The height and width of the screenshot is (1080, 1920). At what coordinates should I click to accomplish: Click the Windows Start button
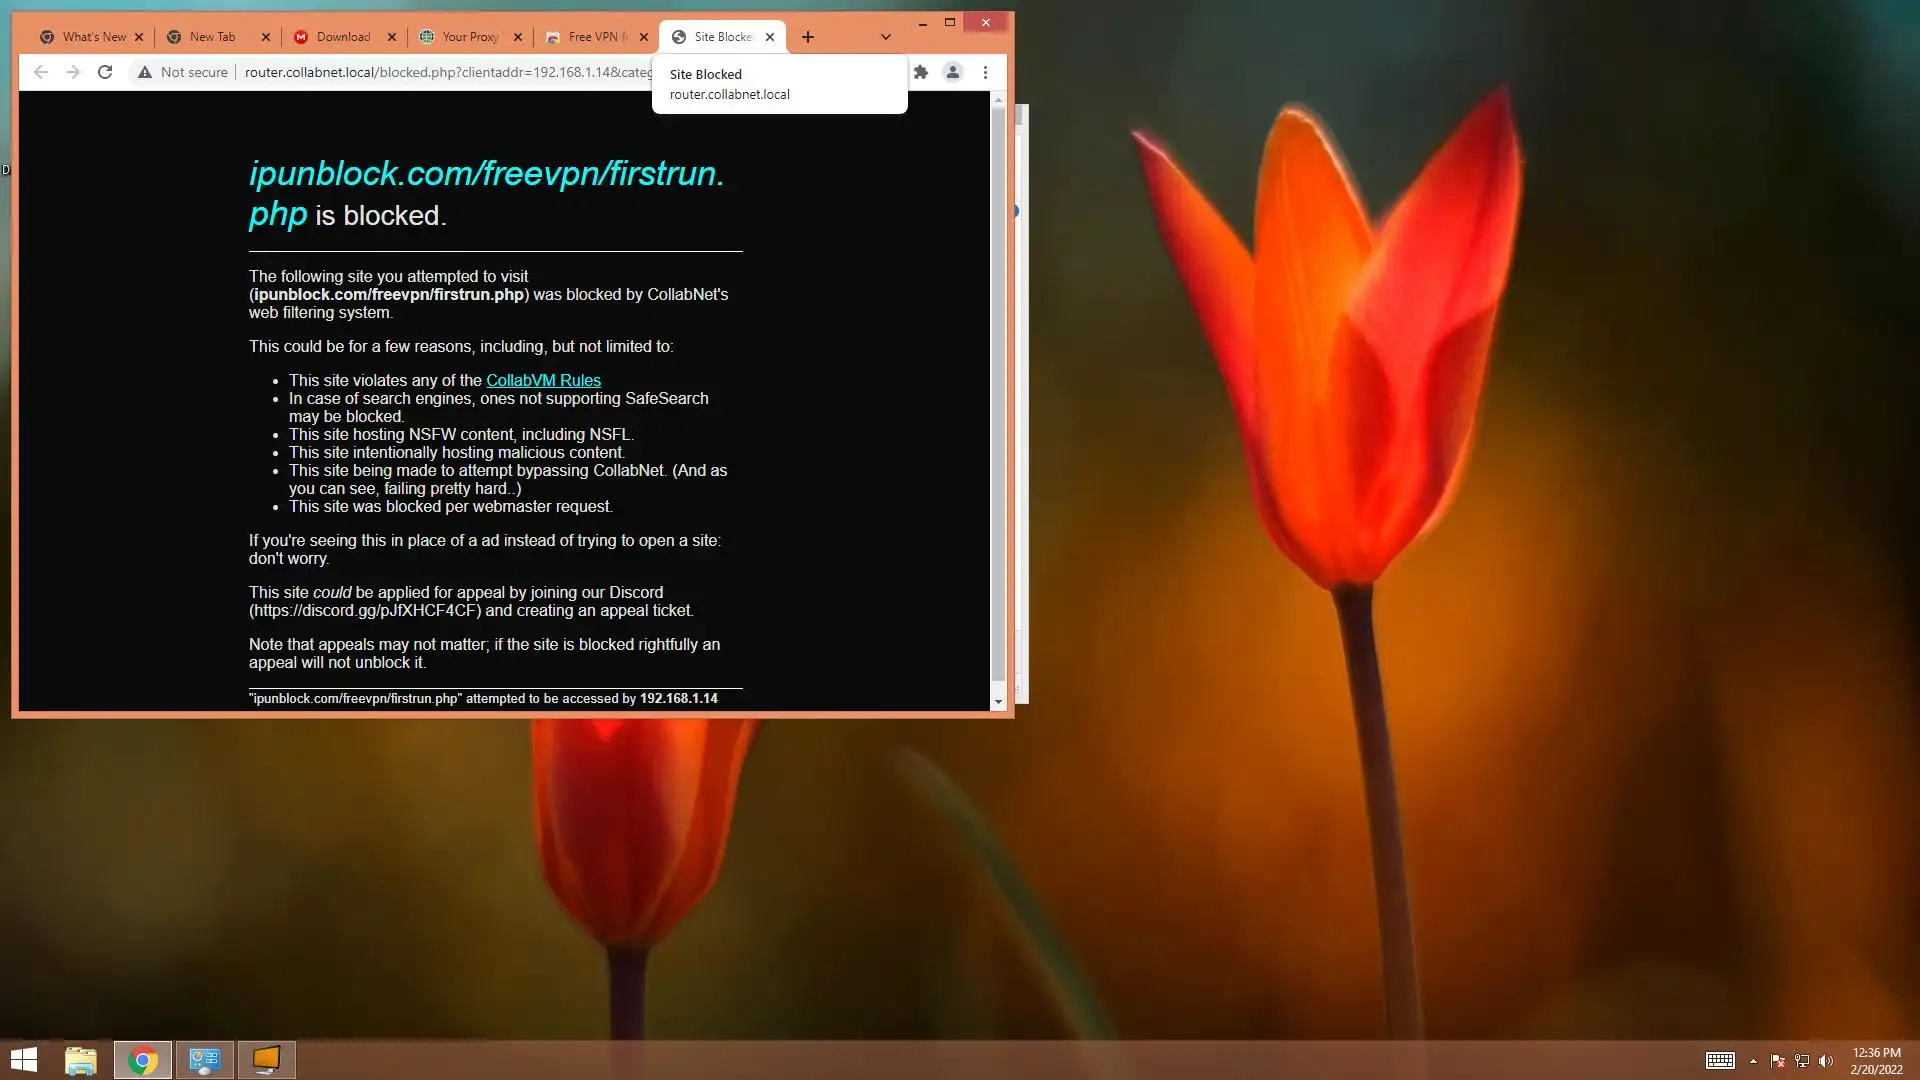click(x=24, y=1060)
